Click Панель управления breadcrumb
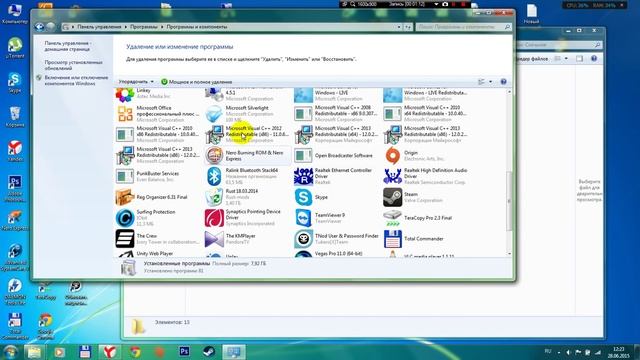The width and height of the screenshot is (640, 360). pyautogui.click(x=99, y=27)
